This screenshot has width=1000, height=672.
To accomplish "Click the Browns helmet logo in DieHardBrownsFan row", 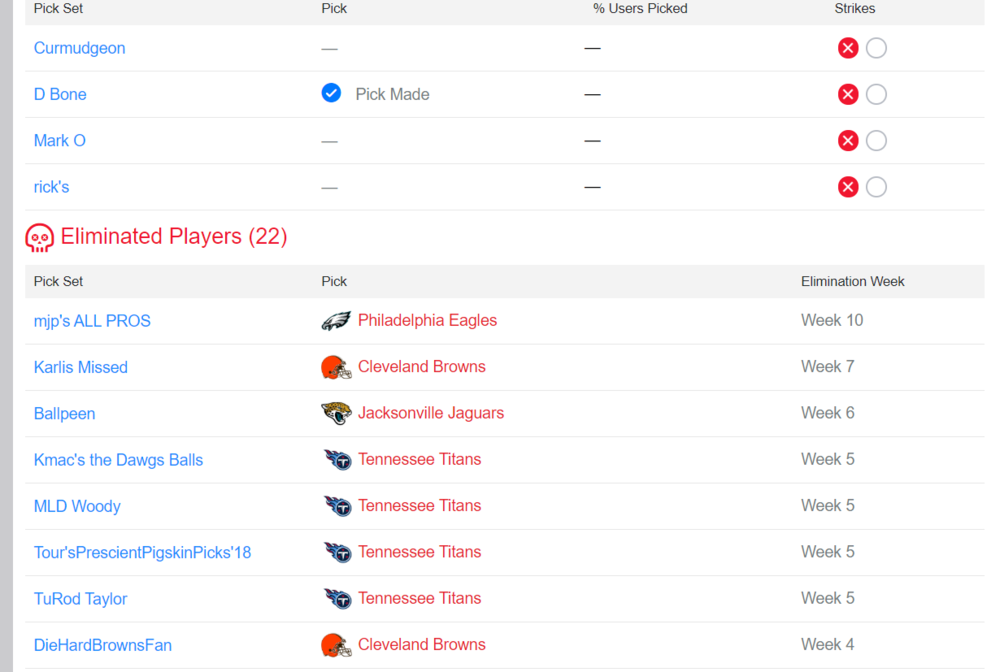I will (336, 645).
